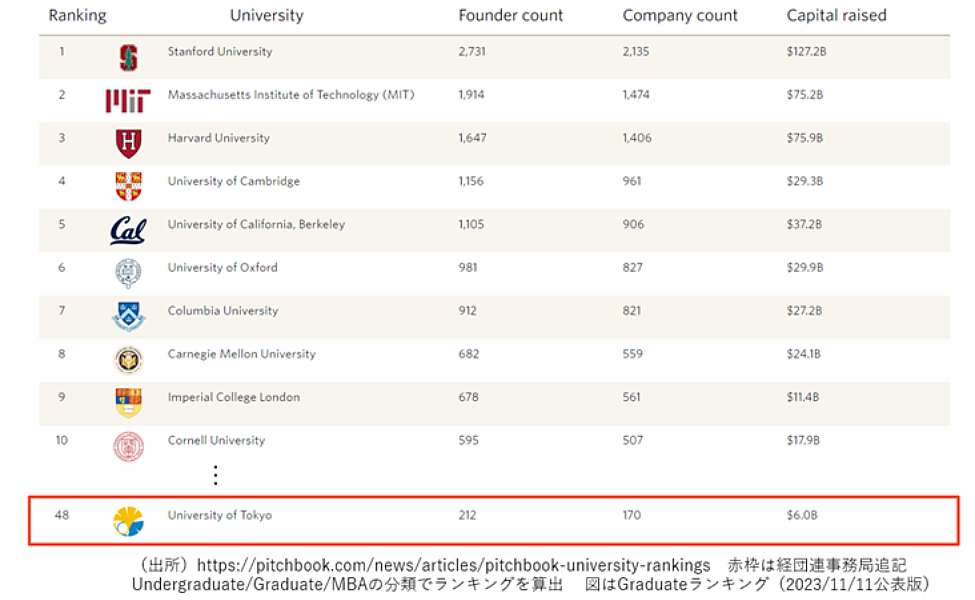This screenshot has width=975, height=600.
Task: Select the University of Tokyo name
Action: (x=219, y=515)
